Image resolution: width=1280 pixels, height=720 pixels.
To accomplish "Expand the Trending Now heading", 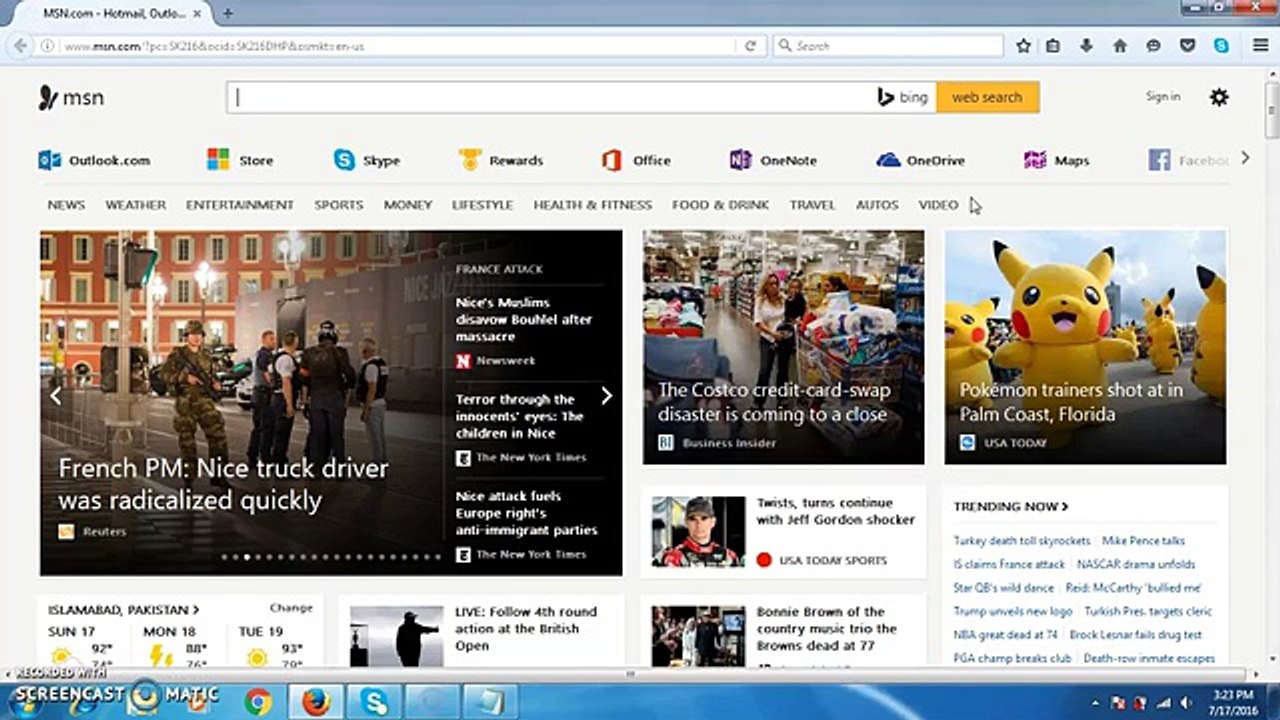I will pos(1011,506).
